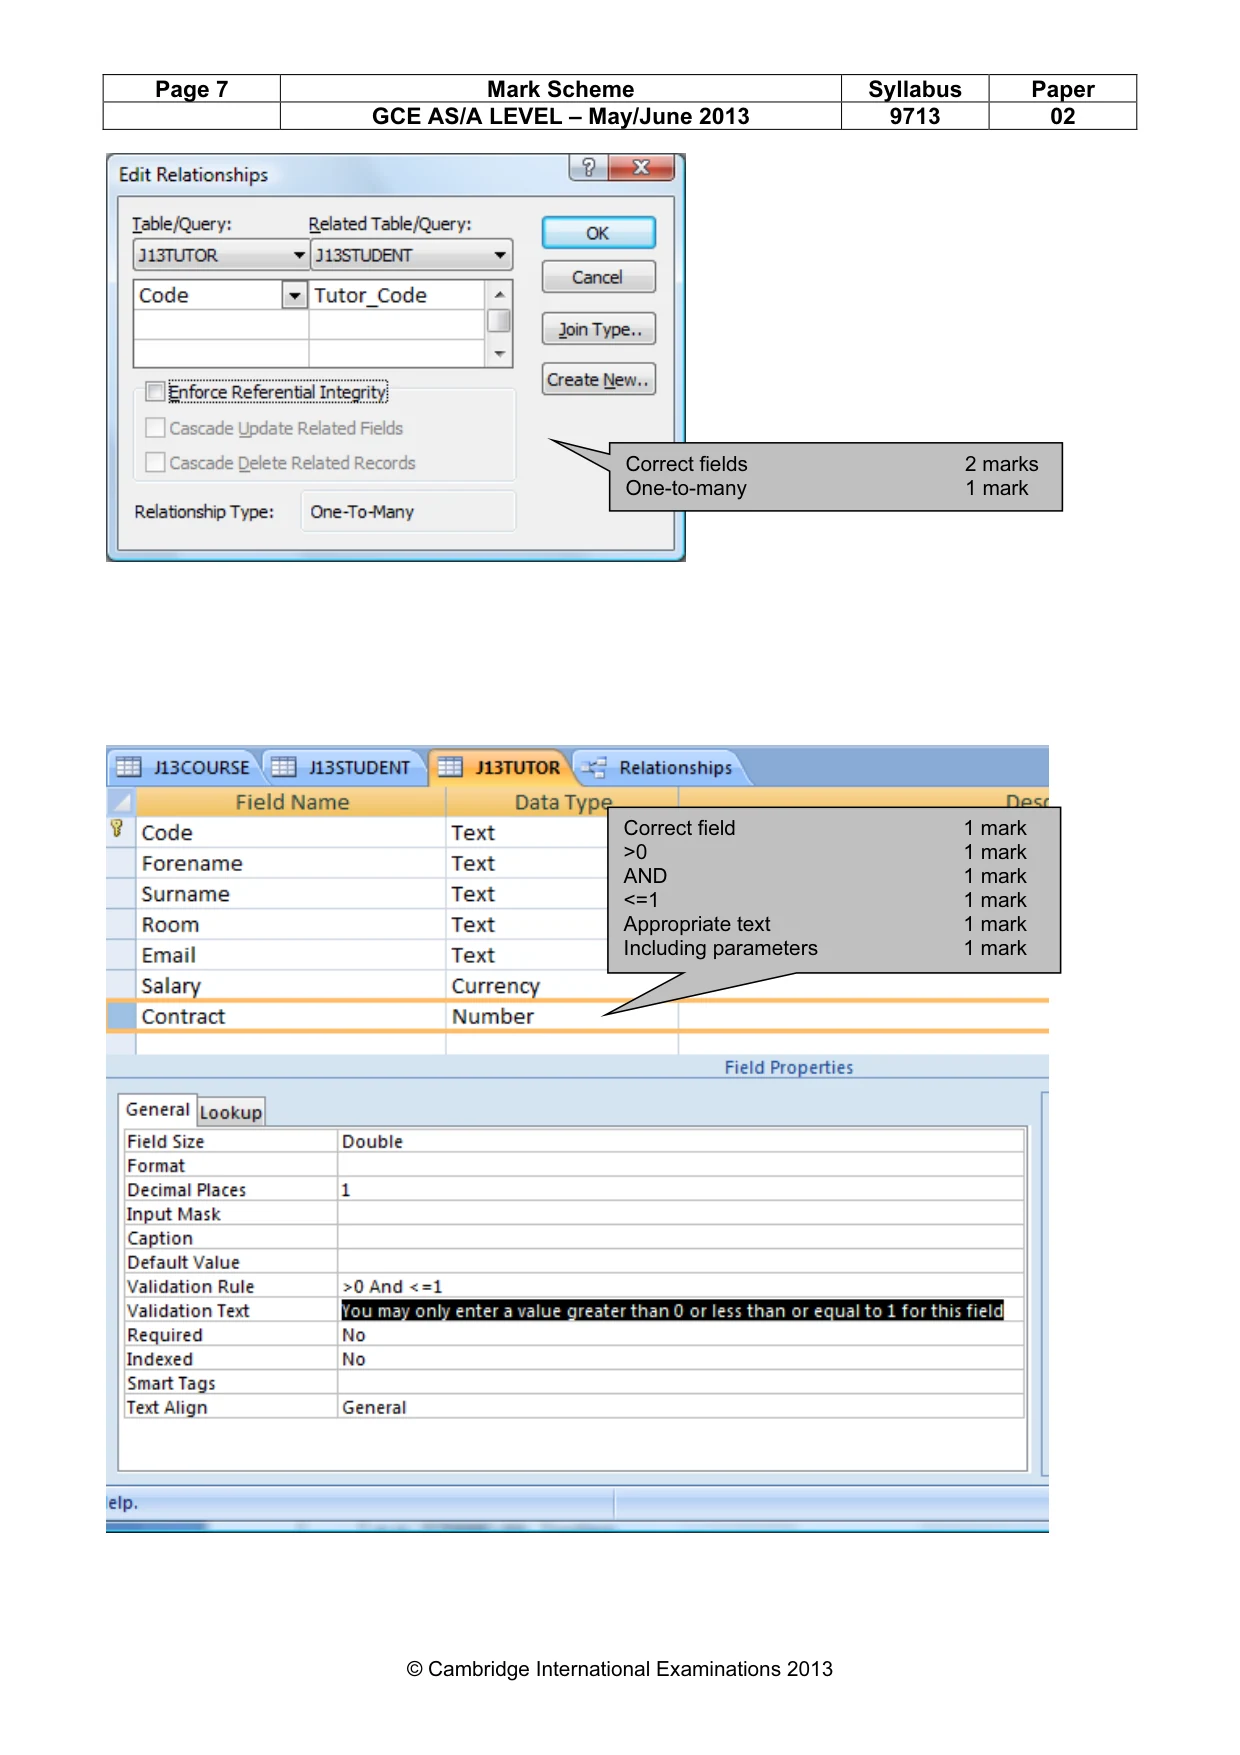Click the J13COURSE table tab icon
Screen dimensions: 1240x1755
pyautogui.click(x=128, y=767)
